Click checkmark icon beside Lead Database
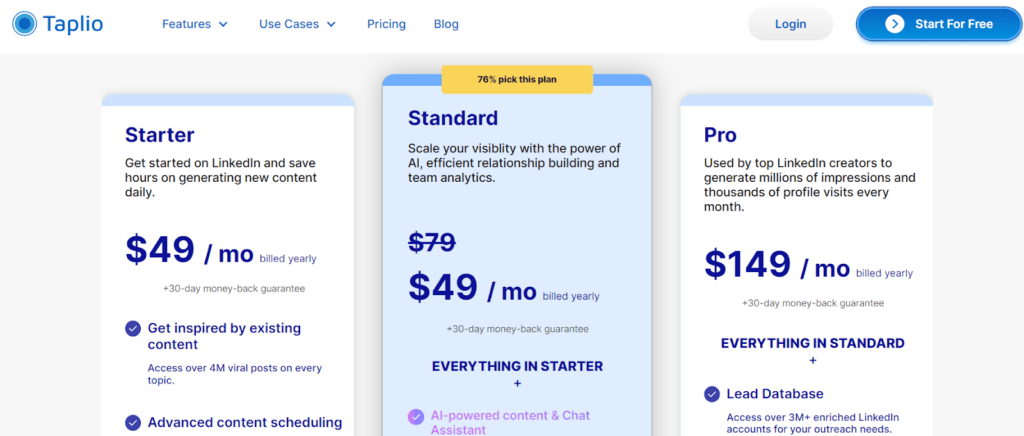The height and width of the screenshot is (436, 1024). click(x=712, y=394)
